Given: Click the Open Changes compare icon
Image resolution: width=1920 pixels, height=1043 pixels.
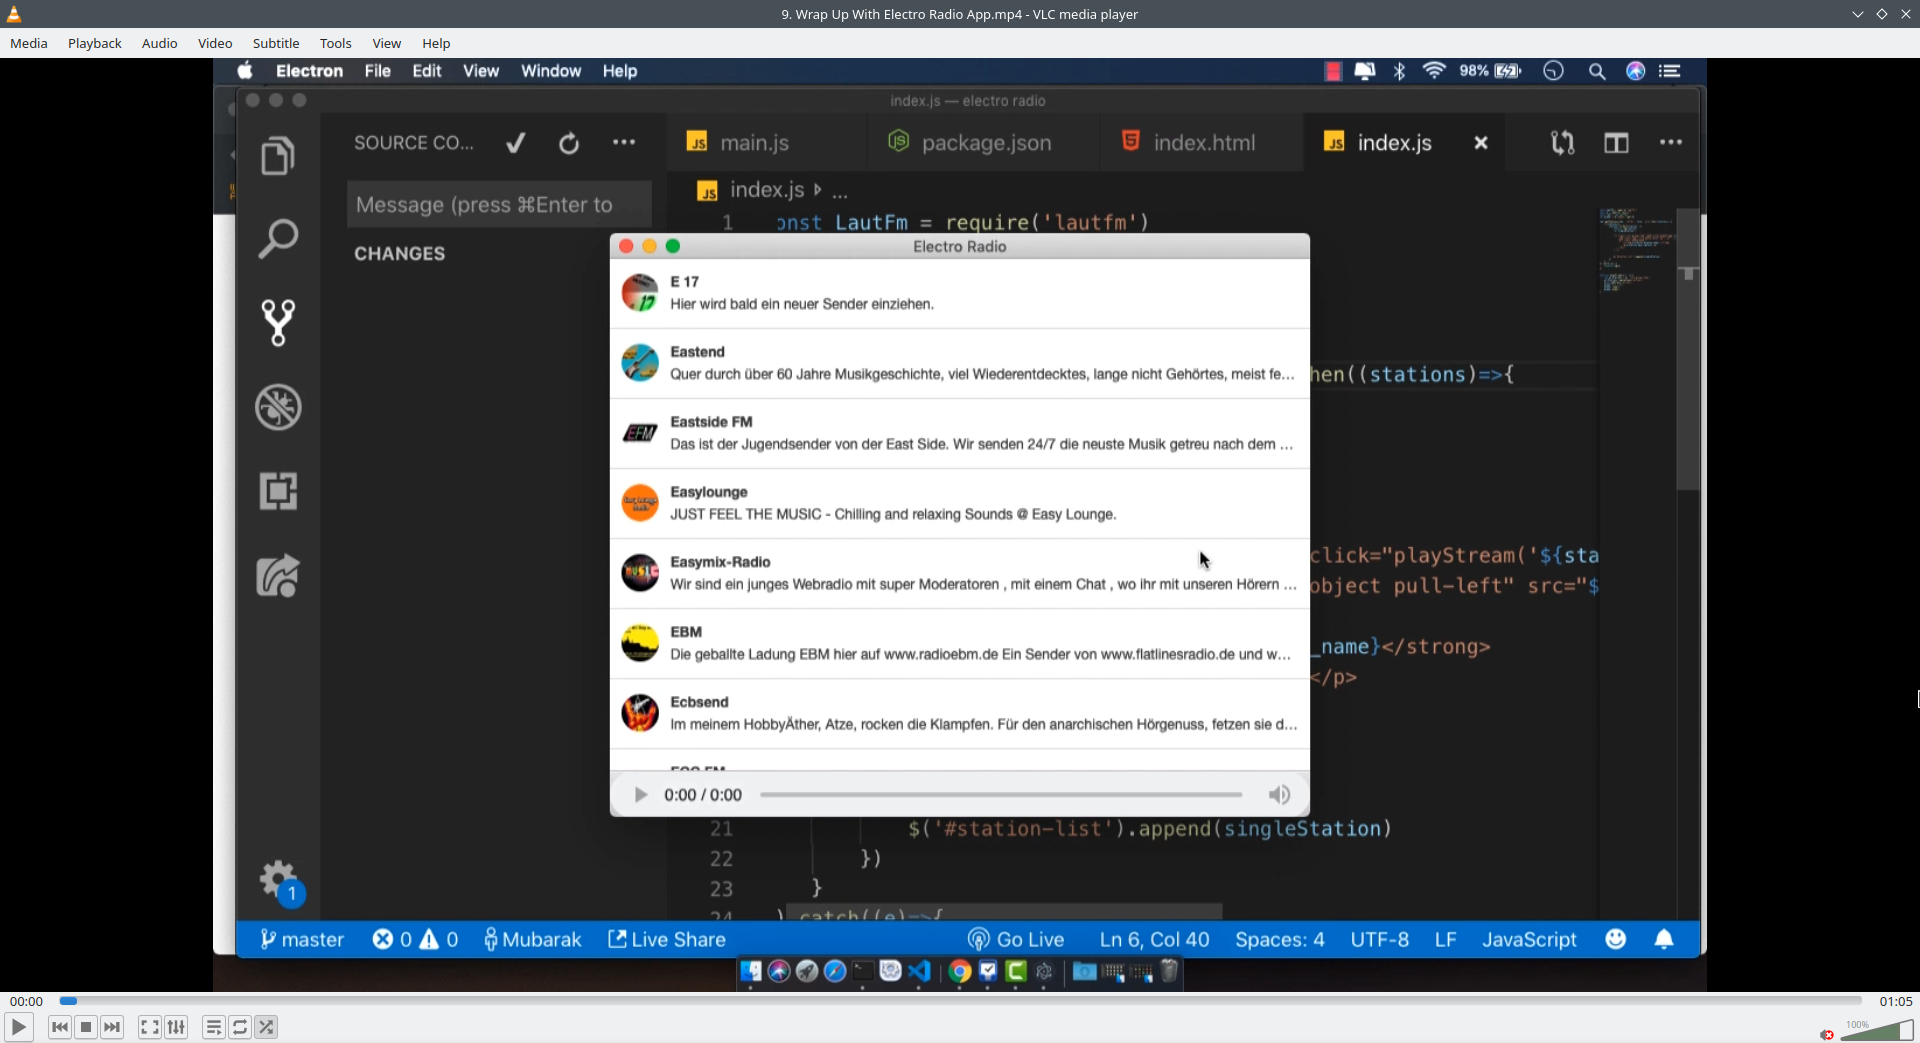Looking at the screenshot, I should point(1562,143).
